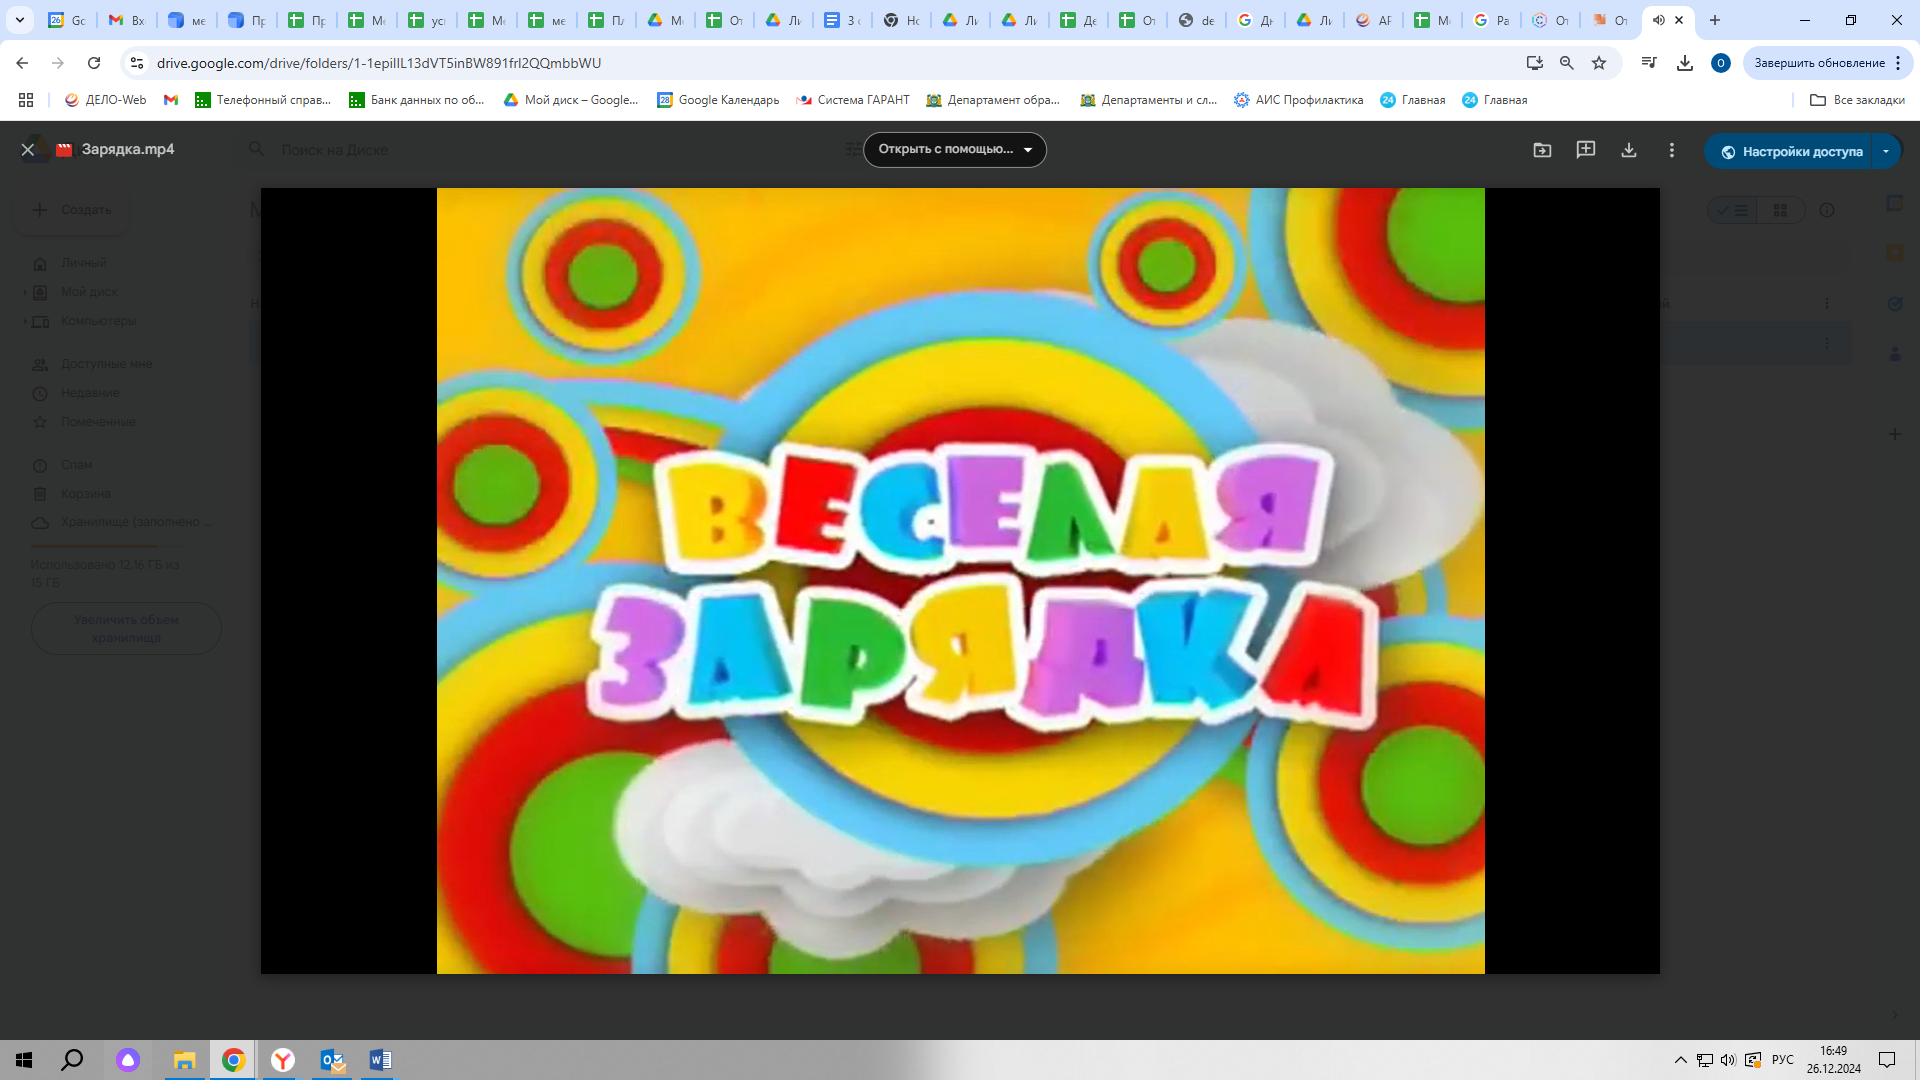Open Word from the Windows taskbar

380,1060
